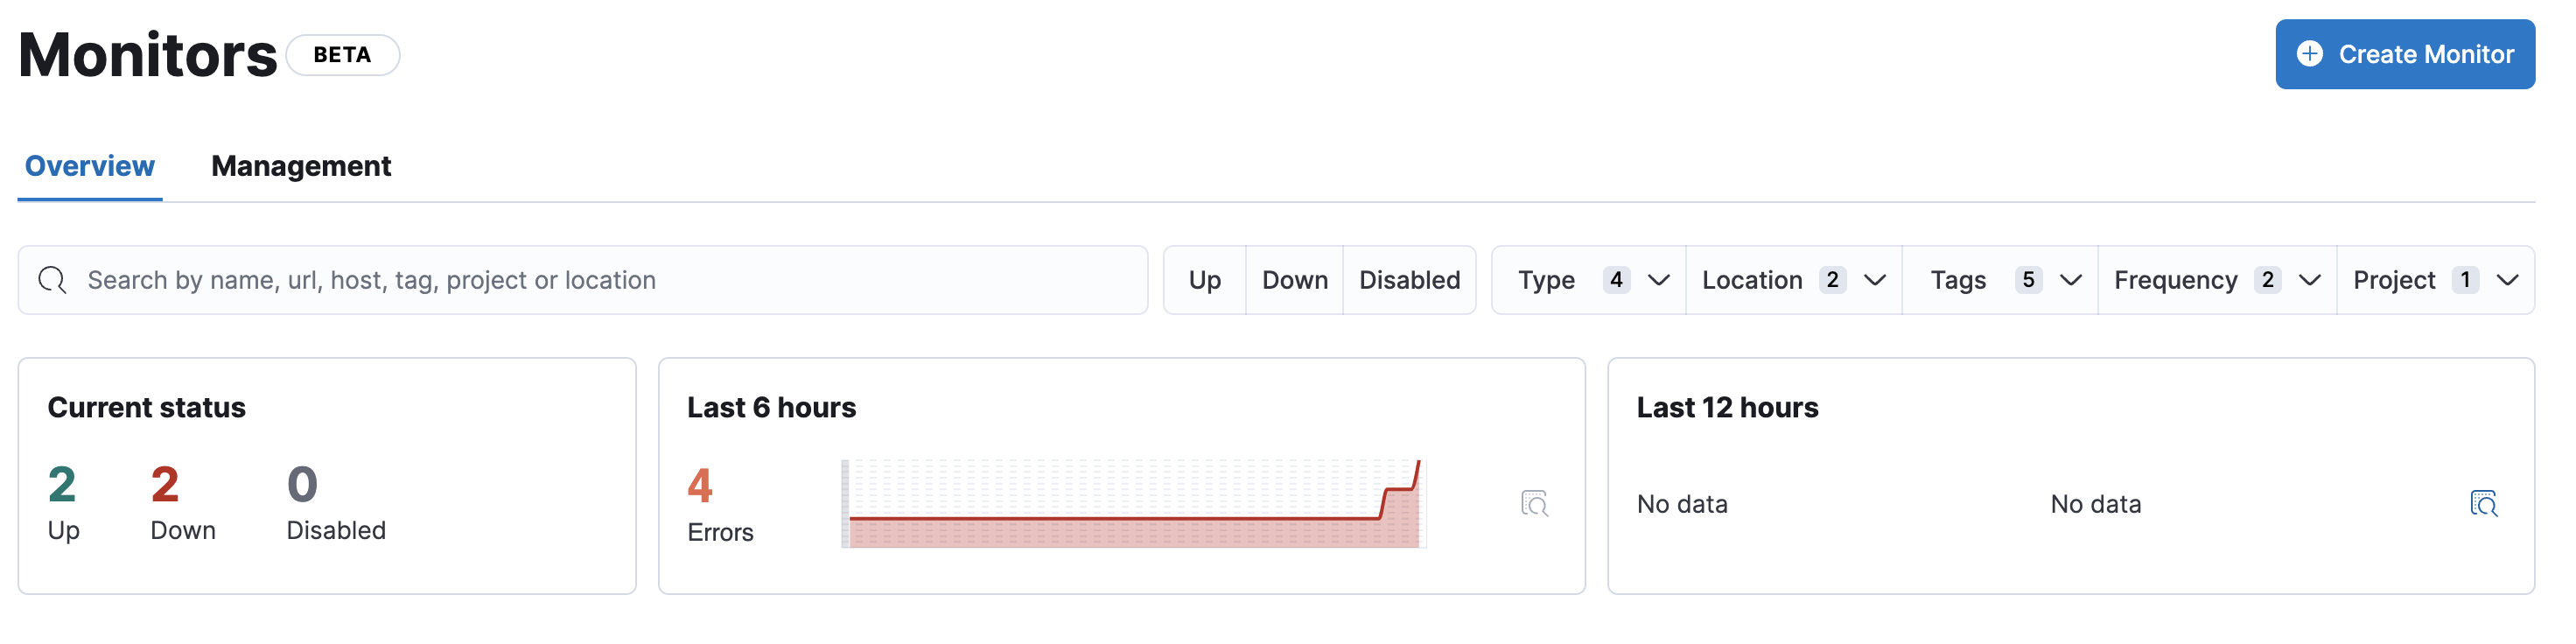Toggle the Disabled status filter

pyautogui.click(x=1410, y=280)
